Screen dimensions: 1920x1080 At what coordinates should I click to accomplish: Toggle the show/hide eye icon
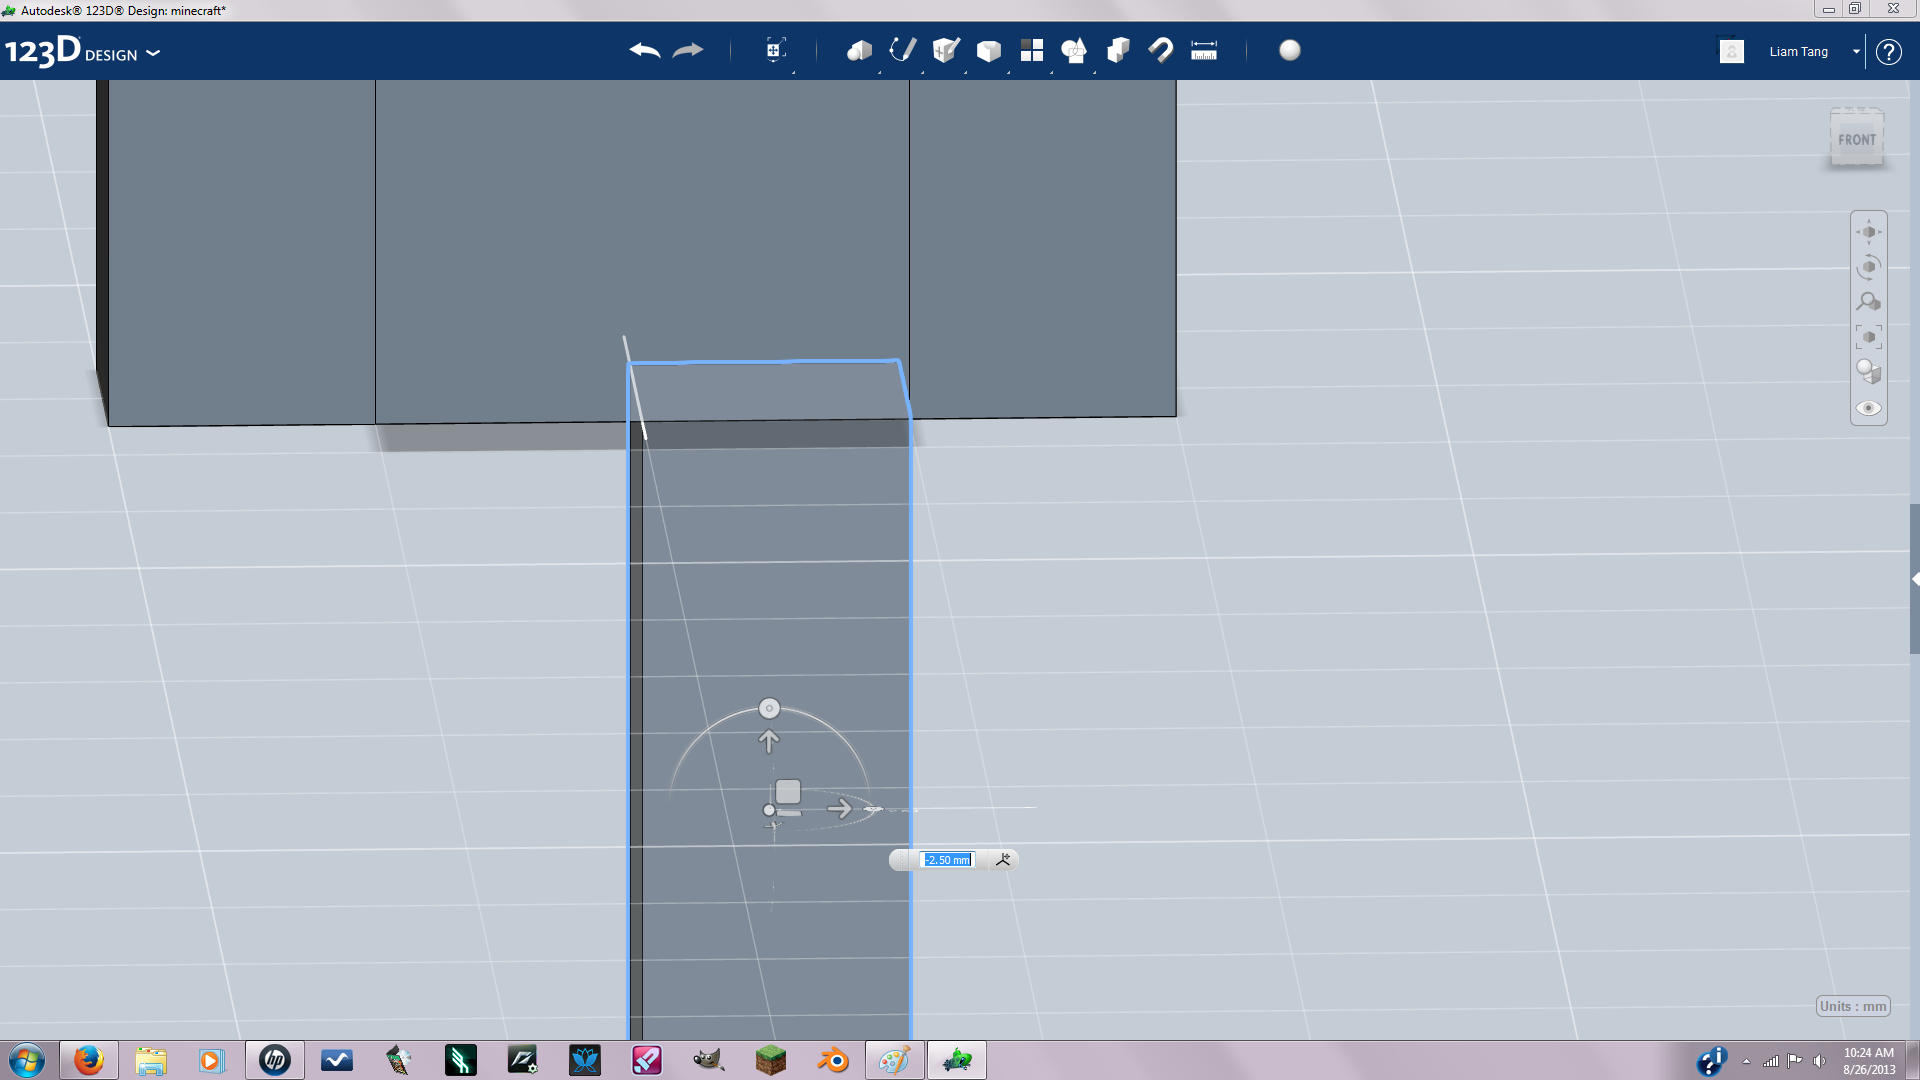pos(1869,408)
